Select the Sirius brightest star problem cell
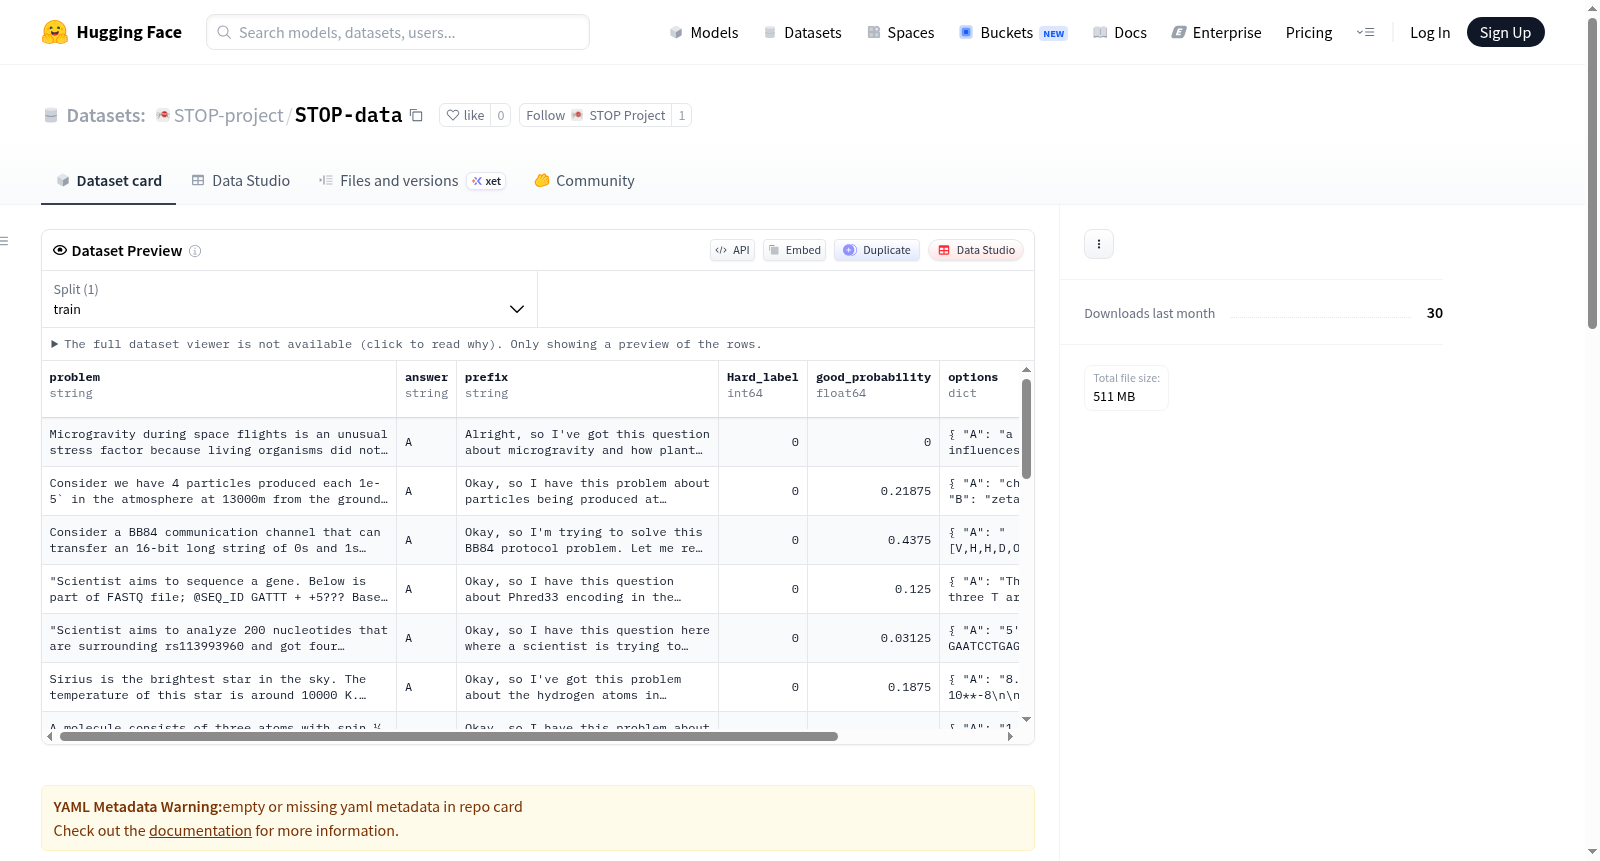This screenshot has width=1600, height=861. pyautogui.click(x=219, y=687)
